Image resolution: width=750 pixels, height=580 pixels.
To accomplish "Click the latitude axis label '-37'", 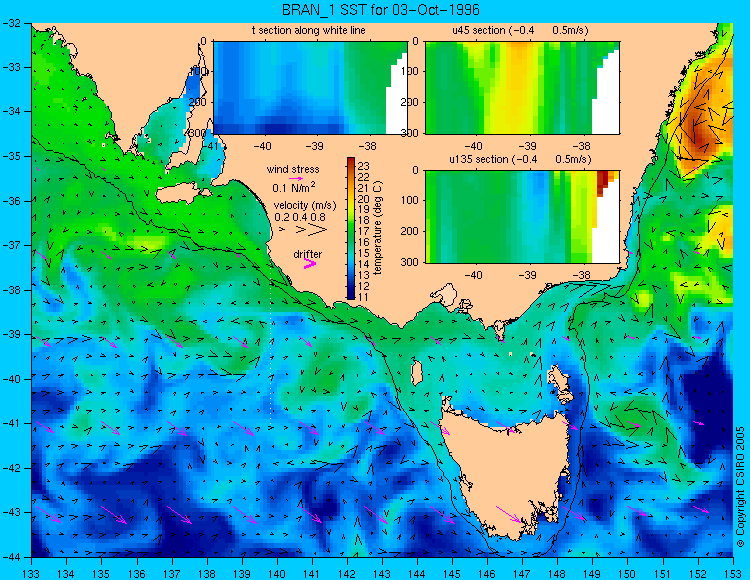I will pyautogui.click(x=11, y=245).
